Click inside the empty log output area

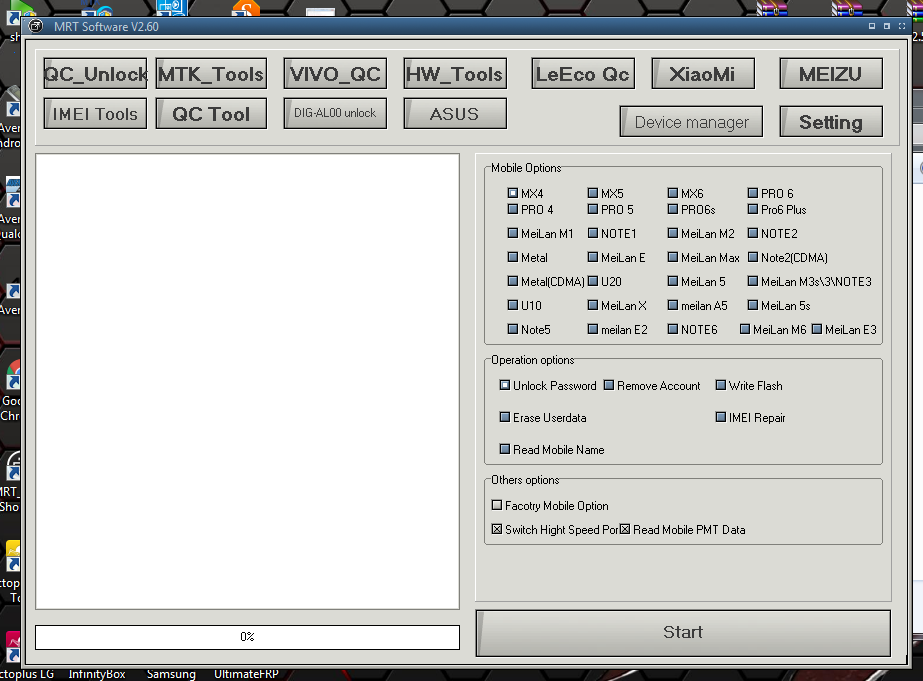click(247, 382)
